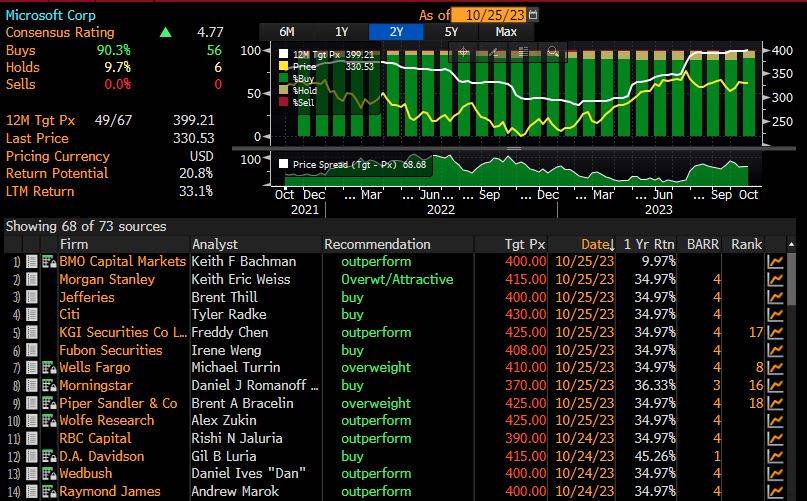Show the performance chart icon for Wolfe Research row
The height and width of the screenshot is (501, 807).
775,421
